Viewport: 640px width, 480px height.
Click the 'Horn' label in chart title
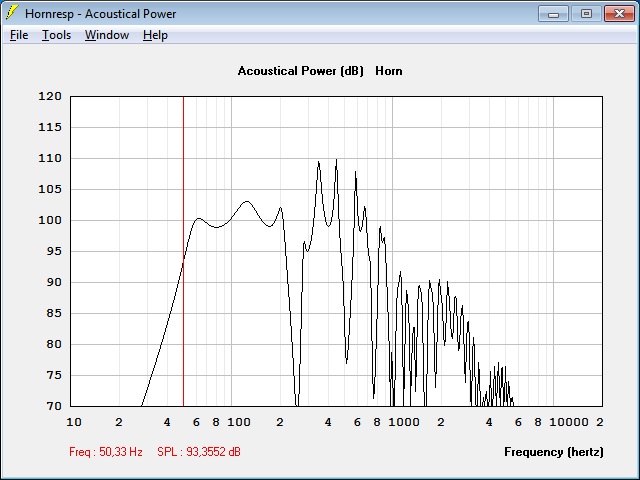(389, 71)
